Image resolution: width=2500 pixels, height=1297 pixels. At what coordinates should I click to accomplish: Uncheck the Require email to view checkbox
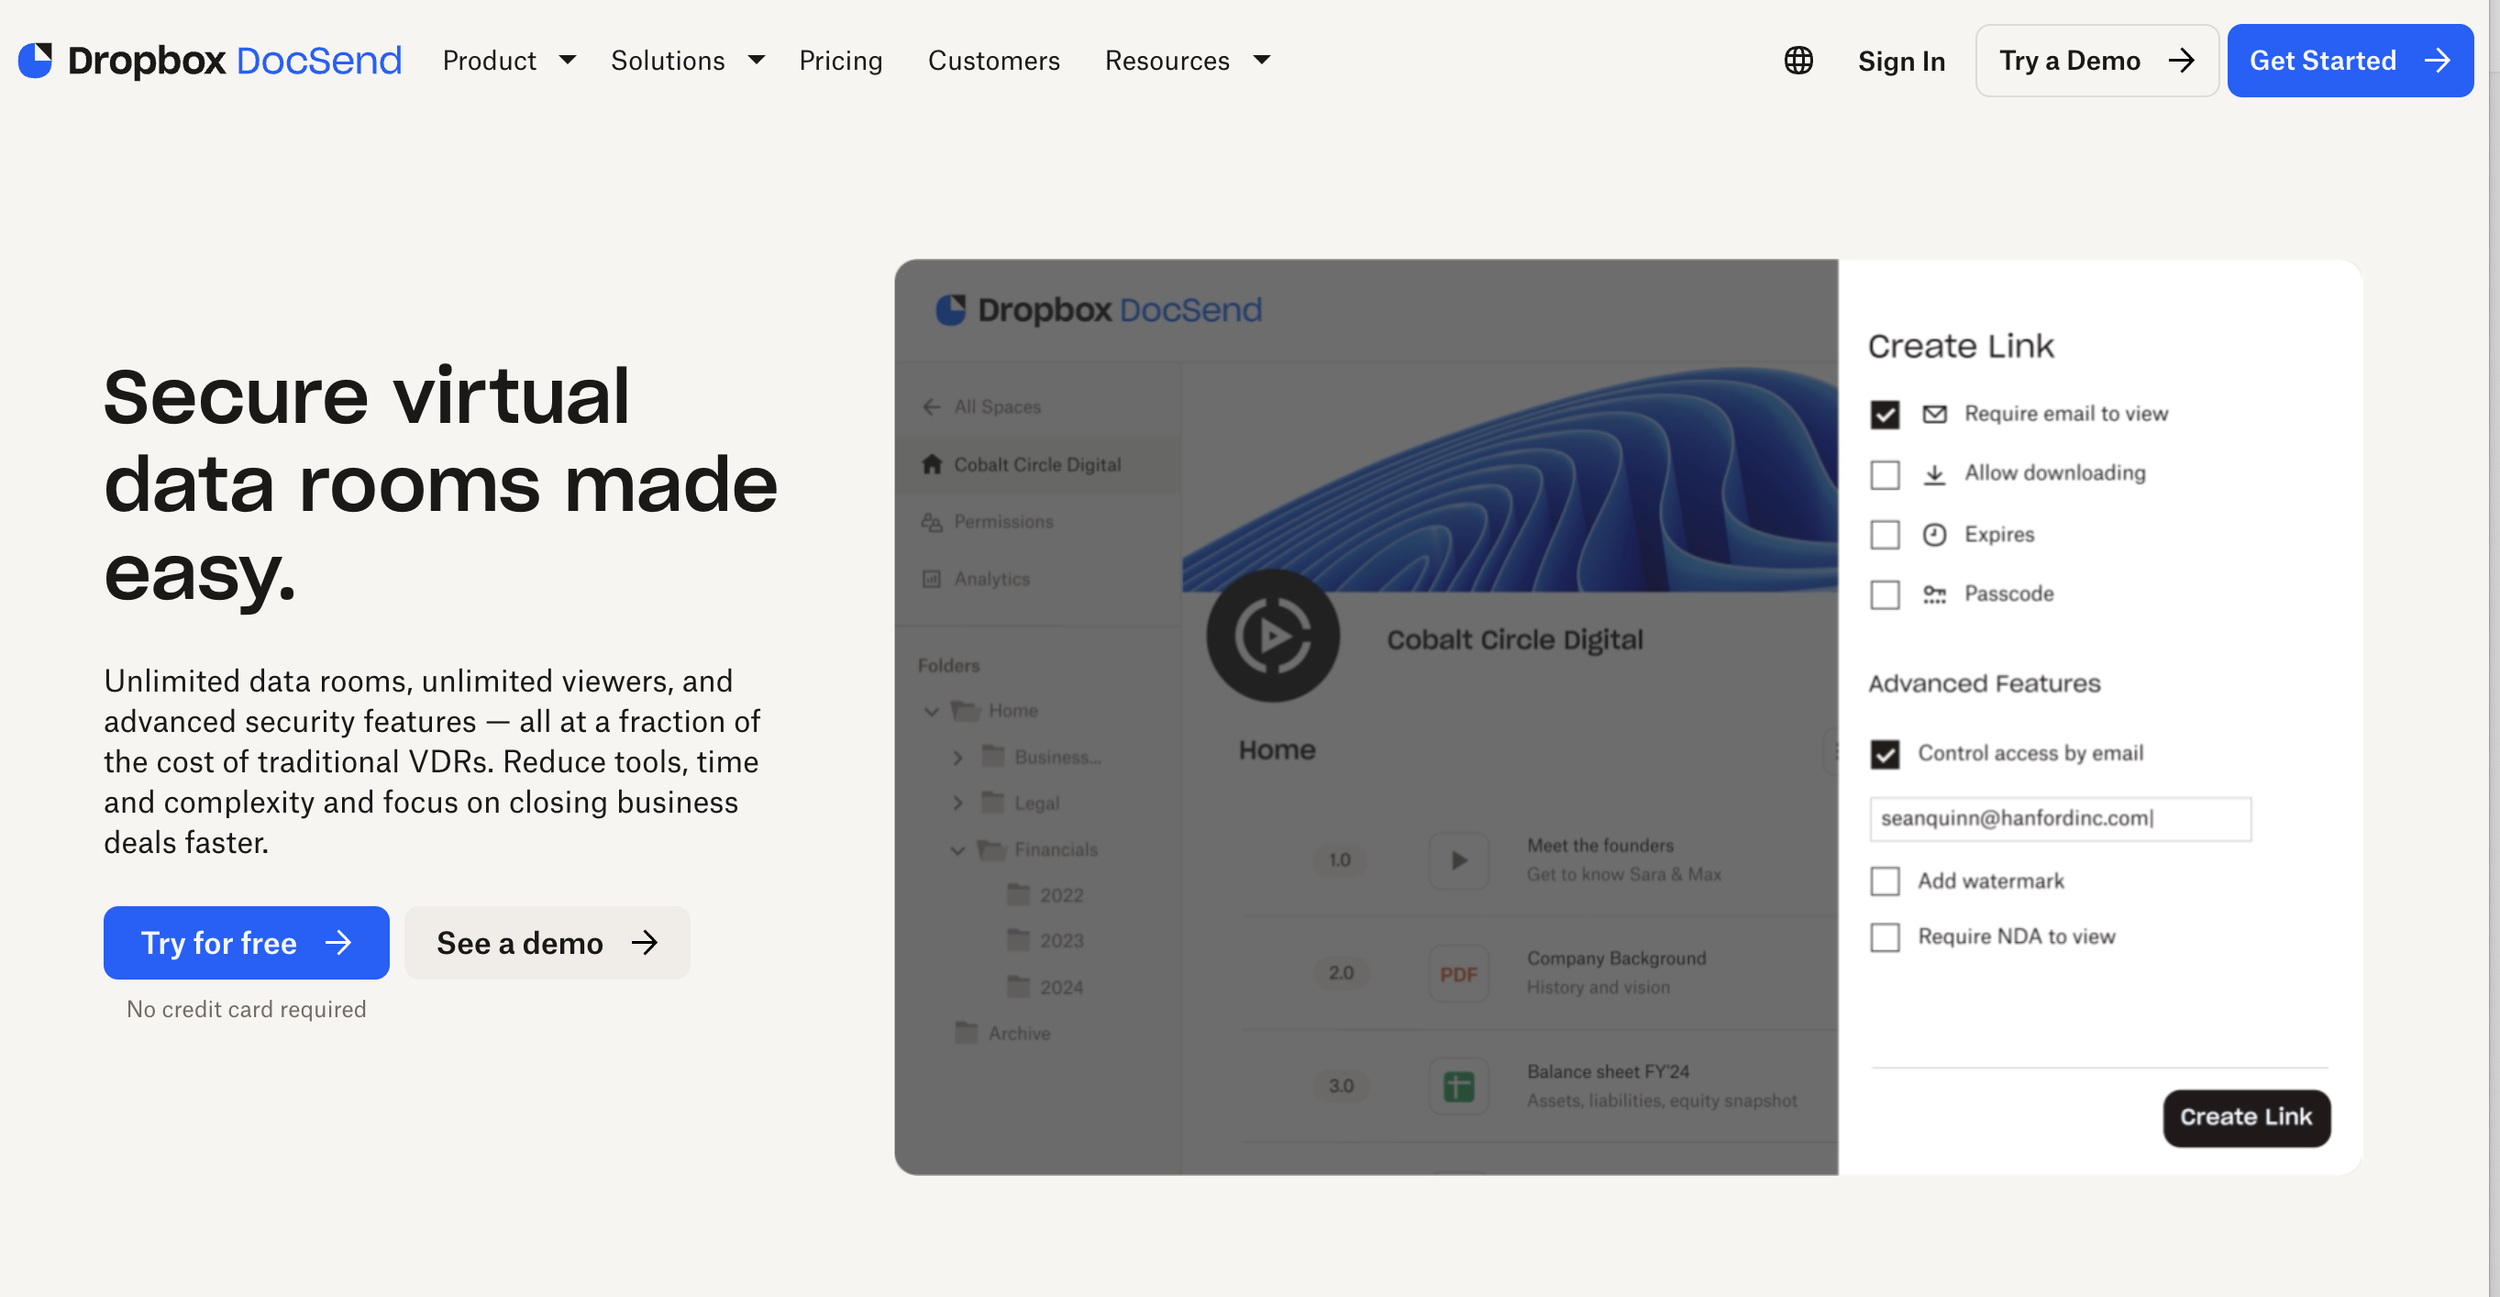pyautogui.click(x=1885, y=414)
